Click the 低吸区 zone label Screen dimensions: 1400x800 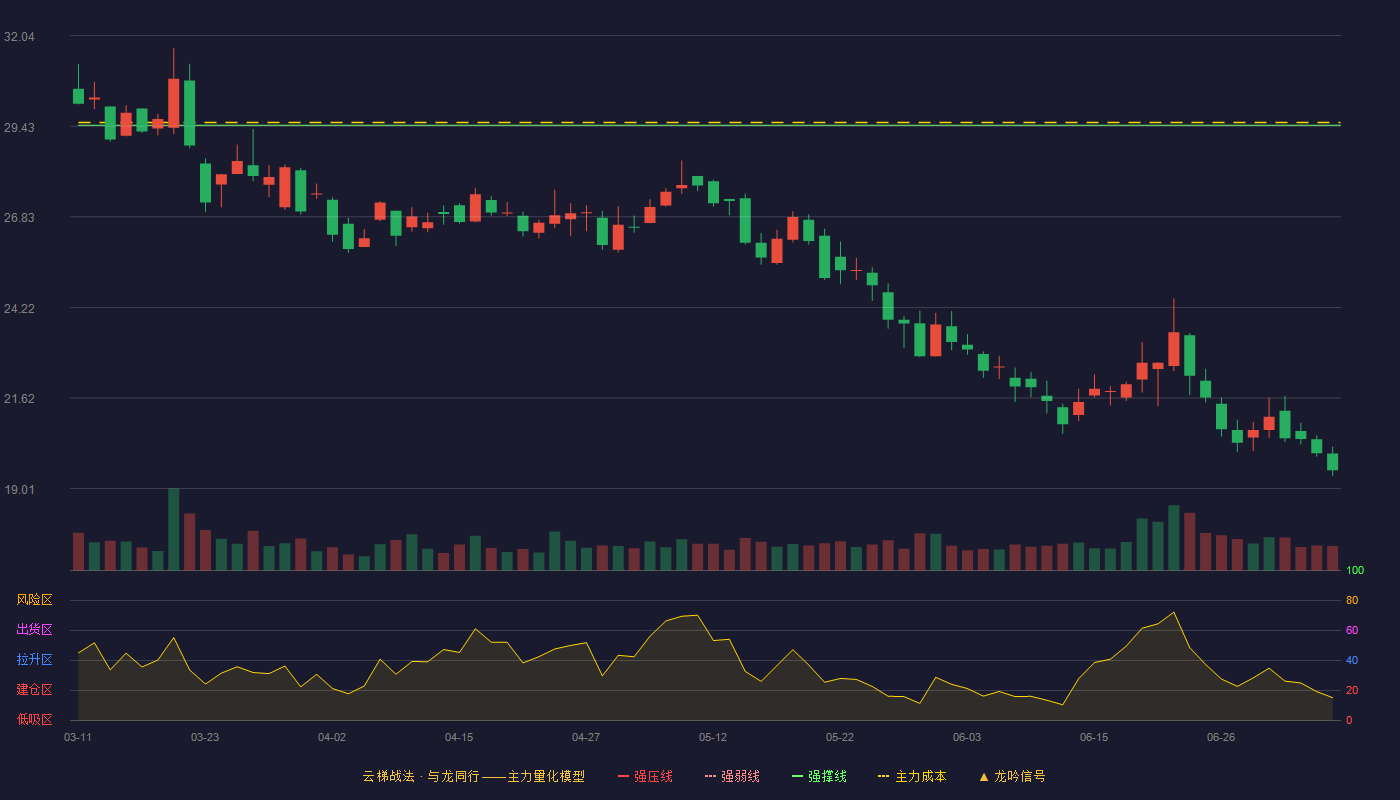click(x=34, y=719)
